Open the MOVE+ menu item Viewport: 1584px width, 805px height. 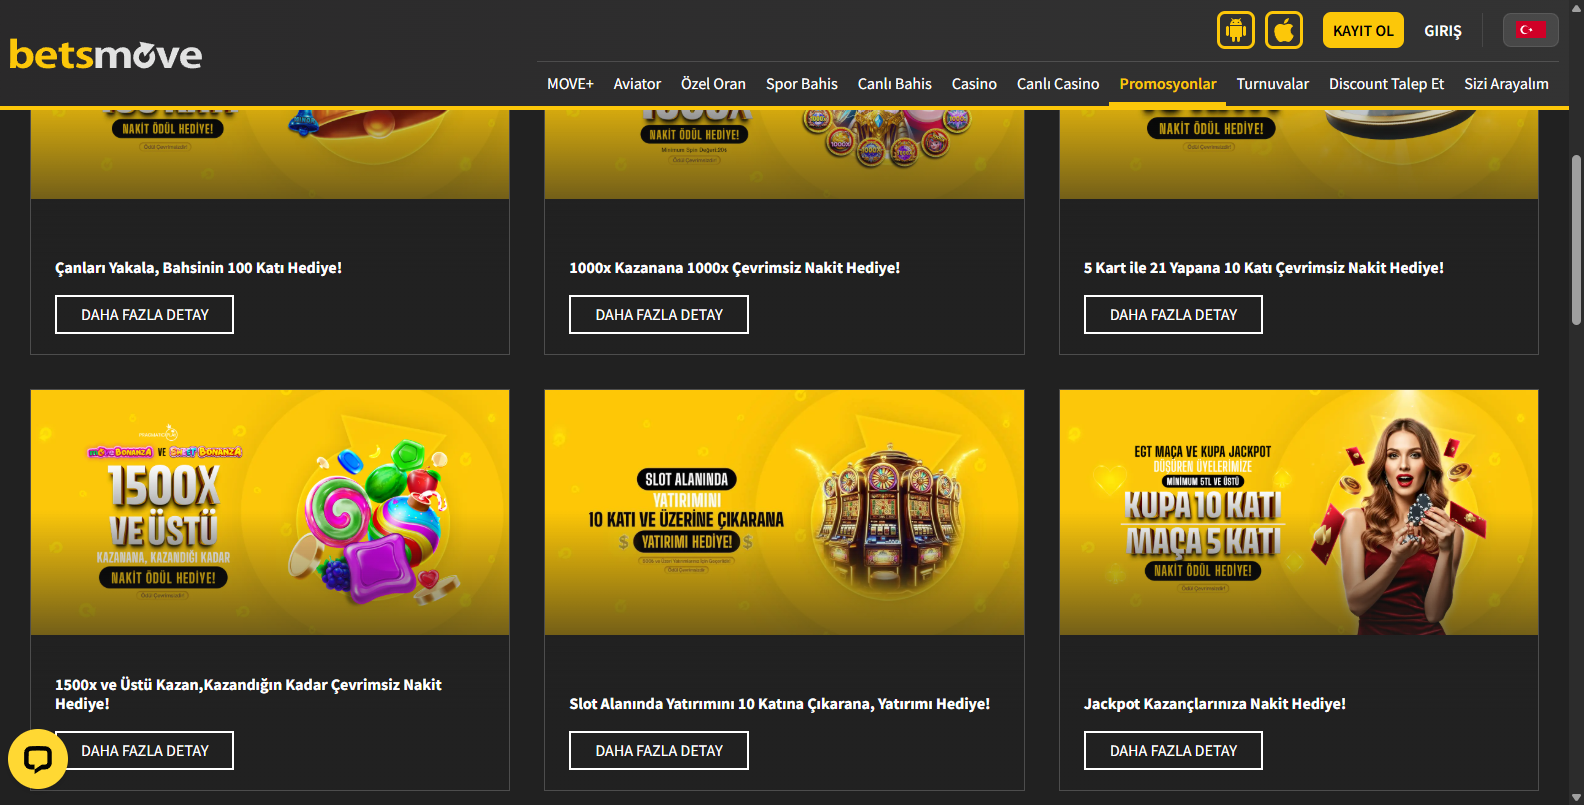(x=570, y=84)
